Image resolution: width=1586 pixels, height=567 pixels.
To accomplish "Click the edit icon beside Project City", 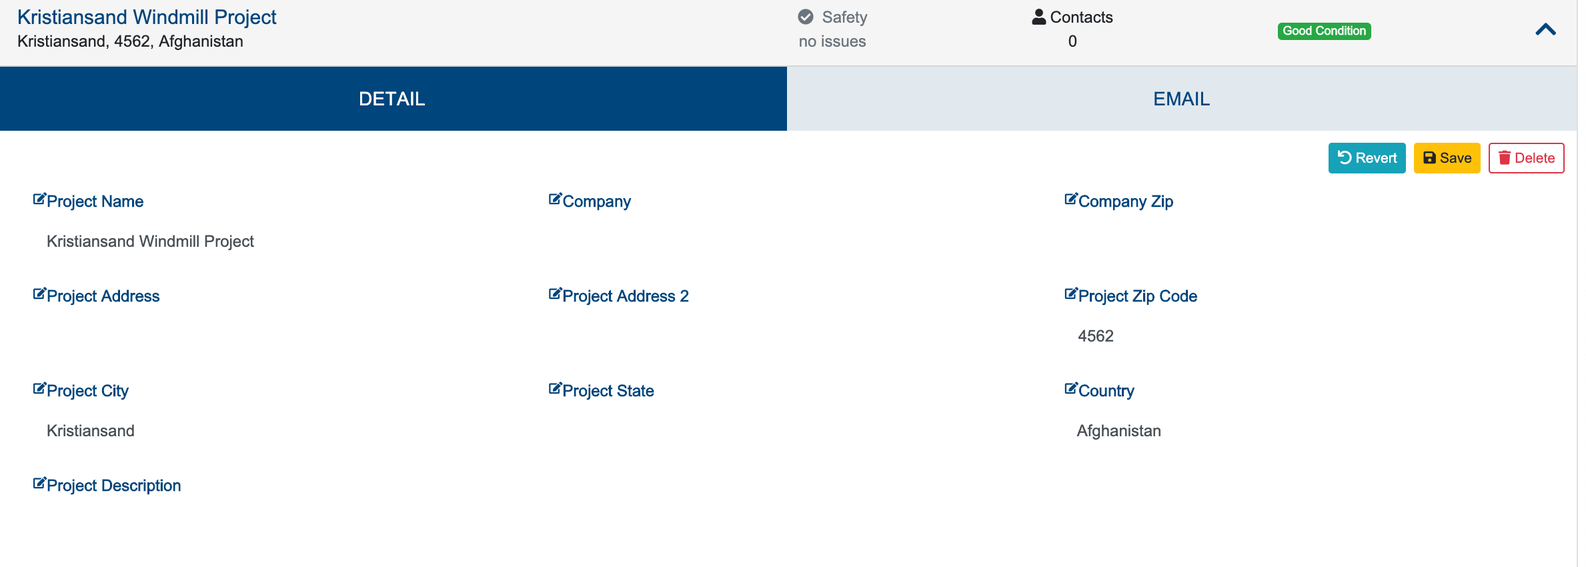I will click(x=39, y=389).
